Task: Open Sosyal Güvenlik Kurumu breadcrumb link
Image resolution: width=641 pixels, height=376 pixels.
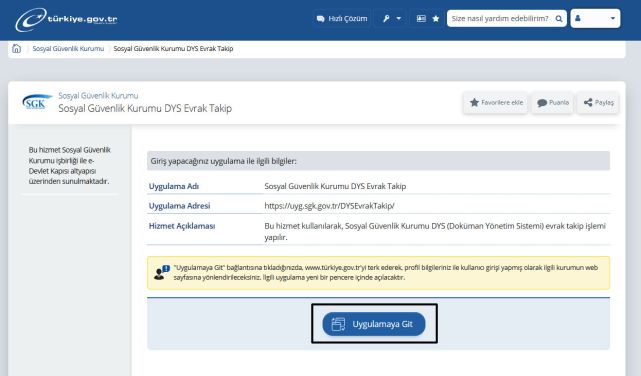Action: (68, 49)
